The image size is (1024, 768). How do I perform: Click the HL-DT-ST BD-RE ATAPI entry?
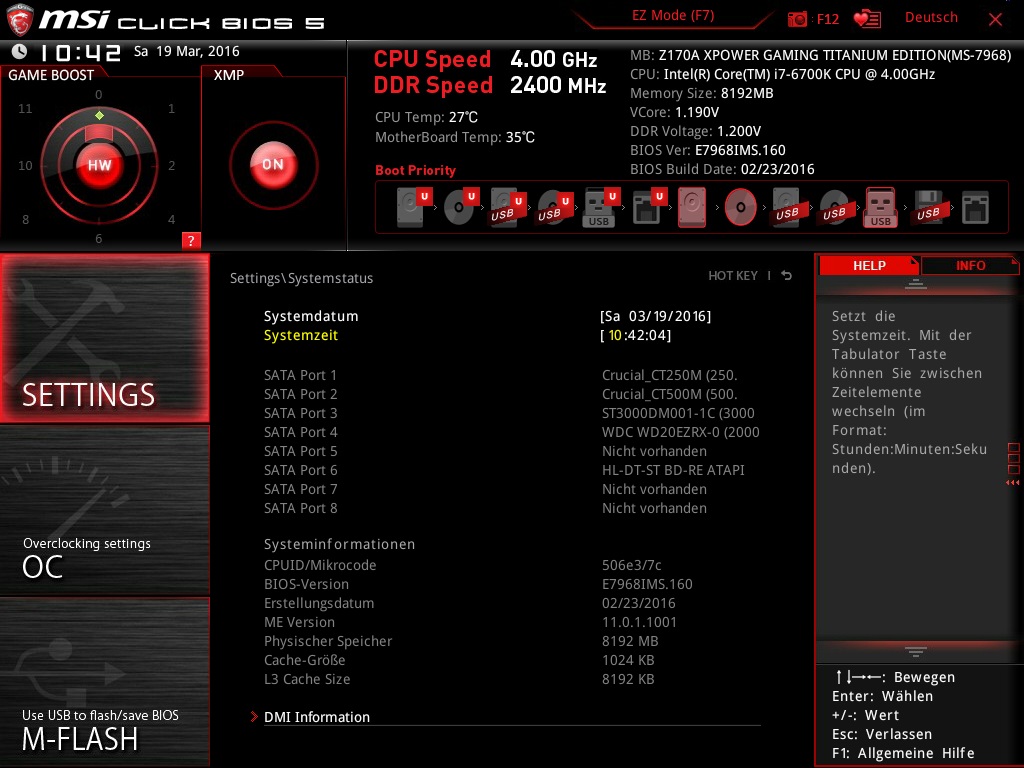(x=673, y=470)
